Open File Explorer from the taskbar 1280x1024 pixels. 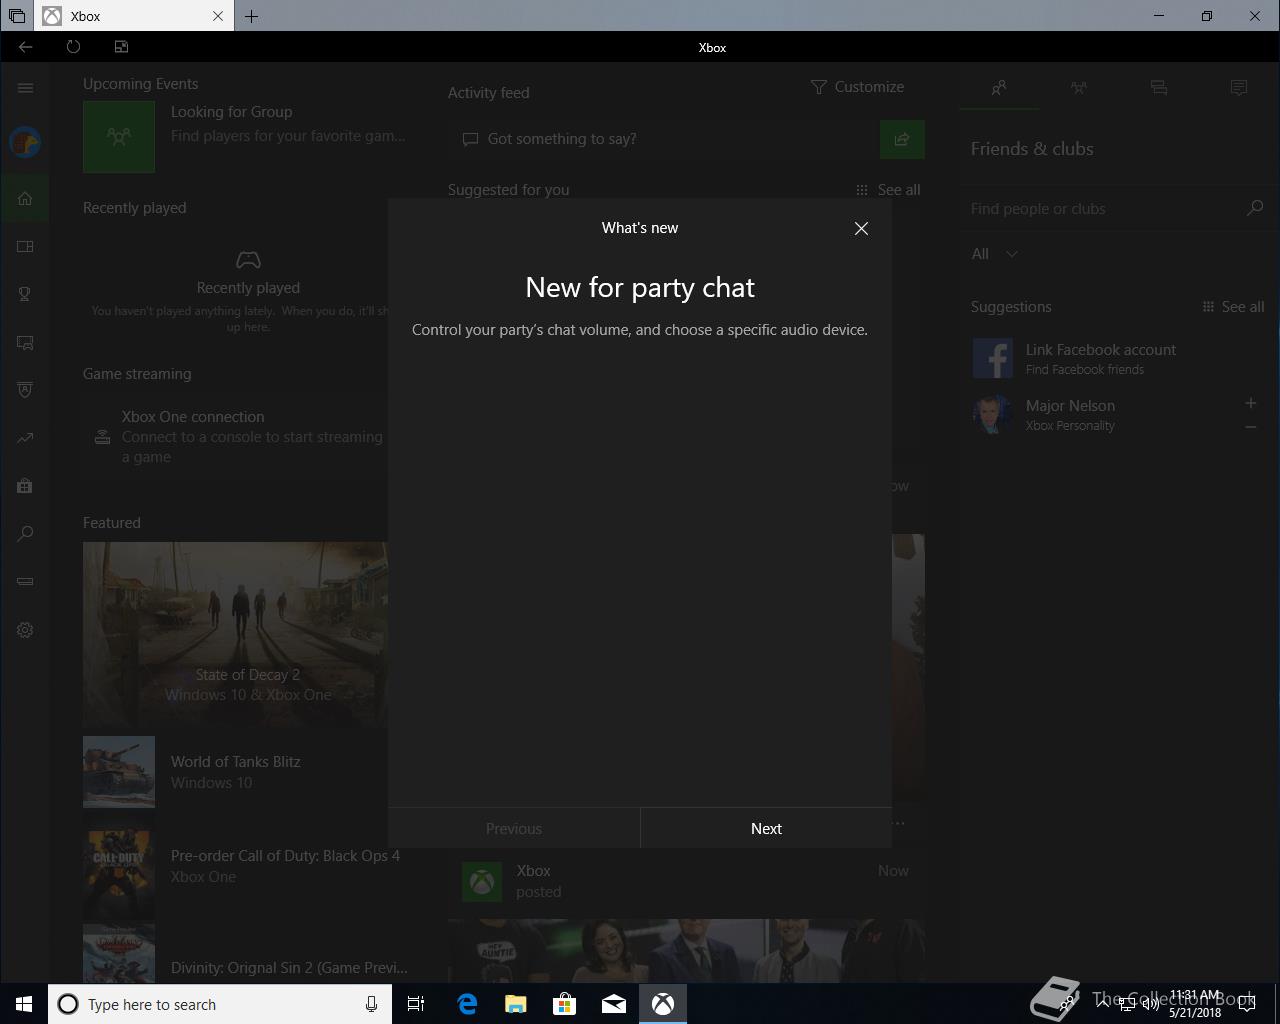(516, 1004)
